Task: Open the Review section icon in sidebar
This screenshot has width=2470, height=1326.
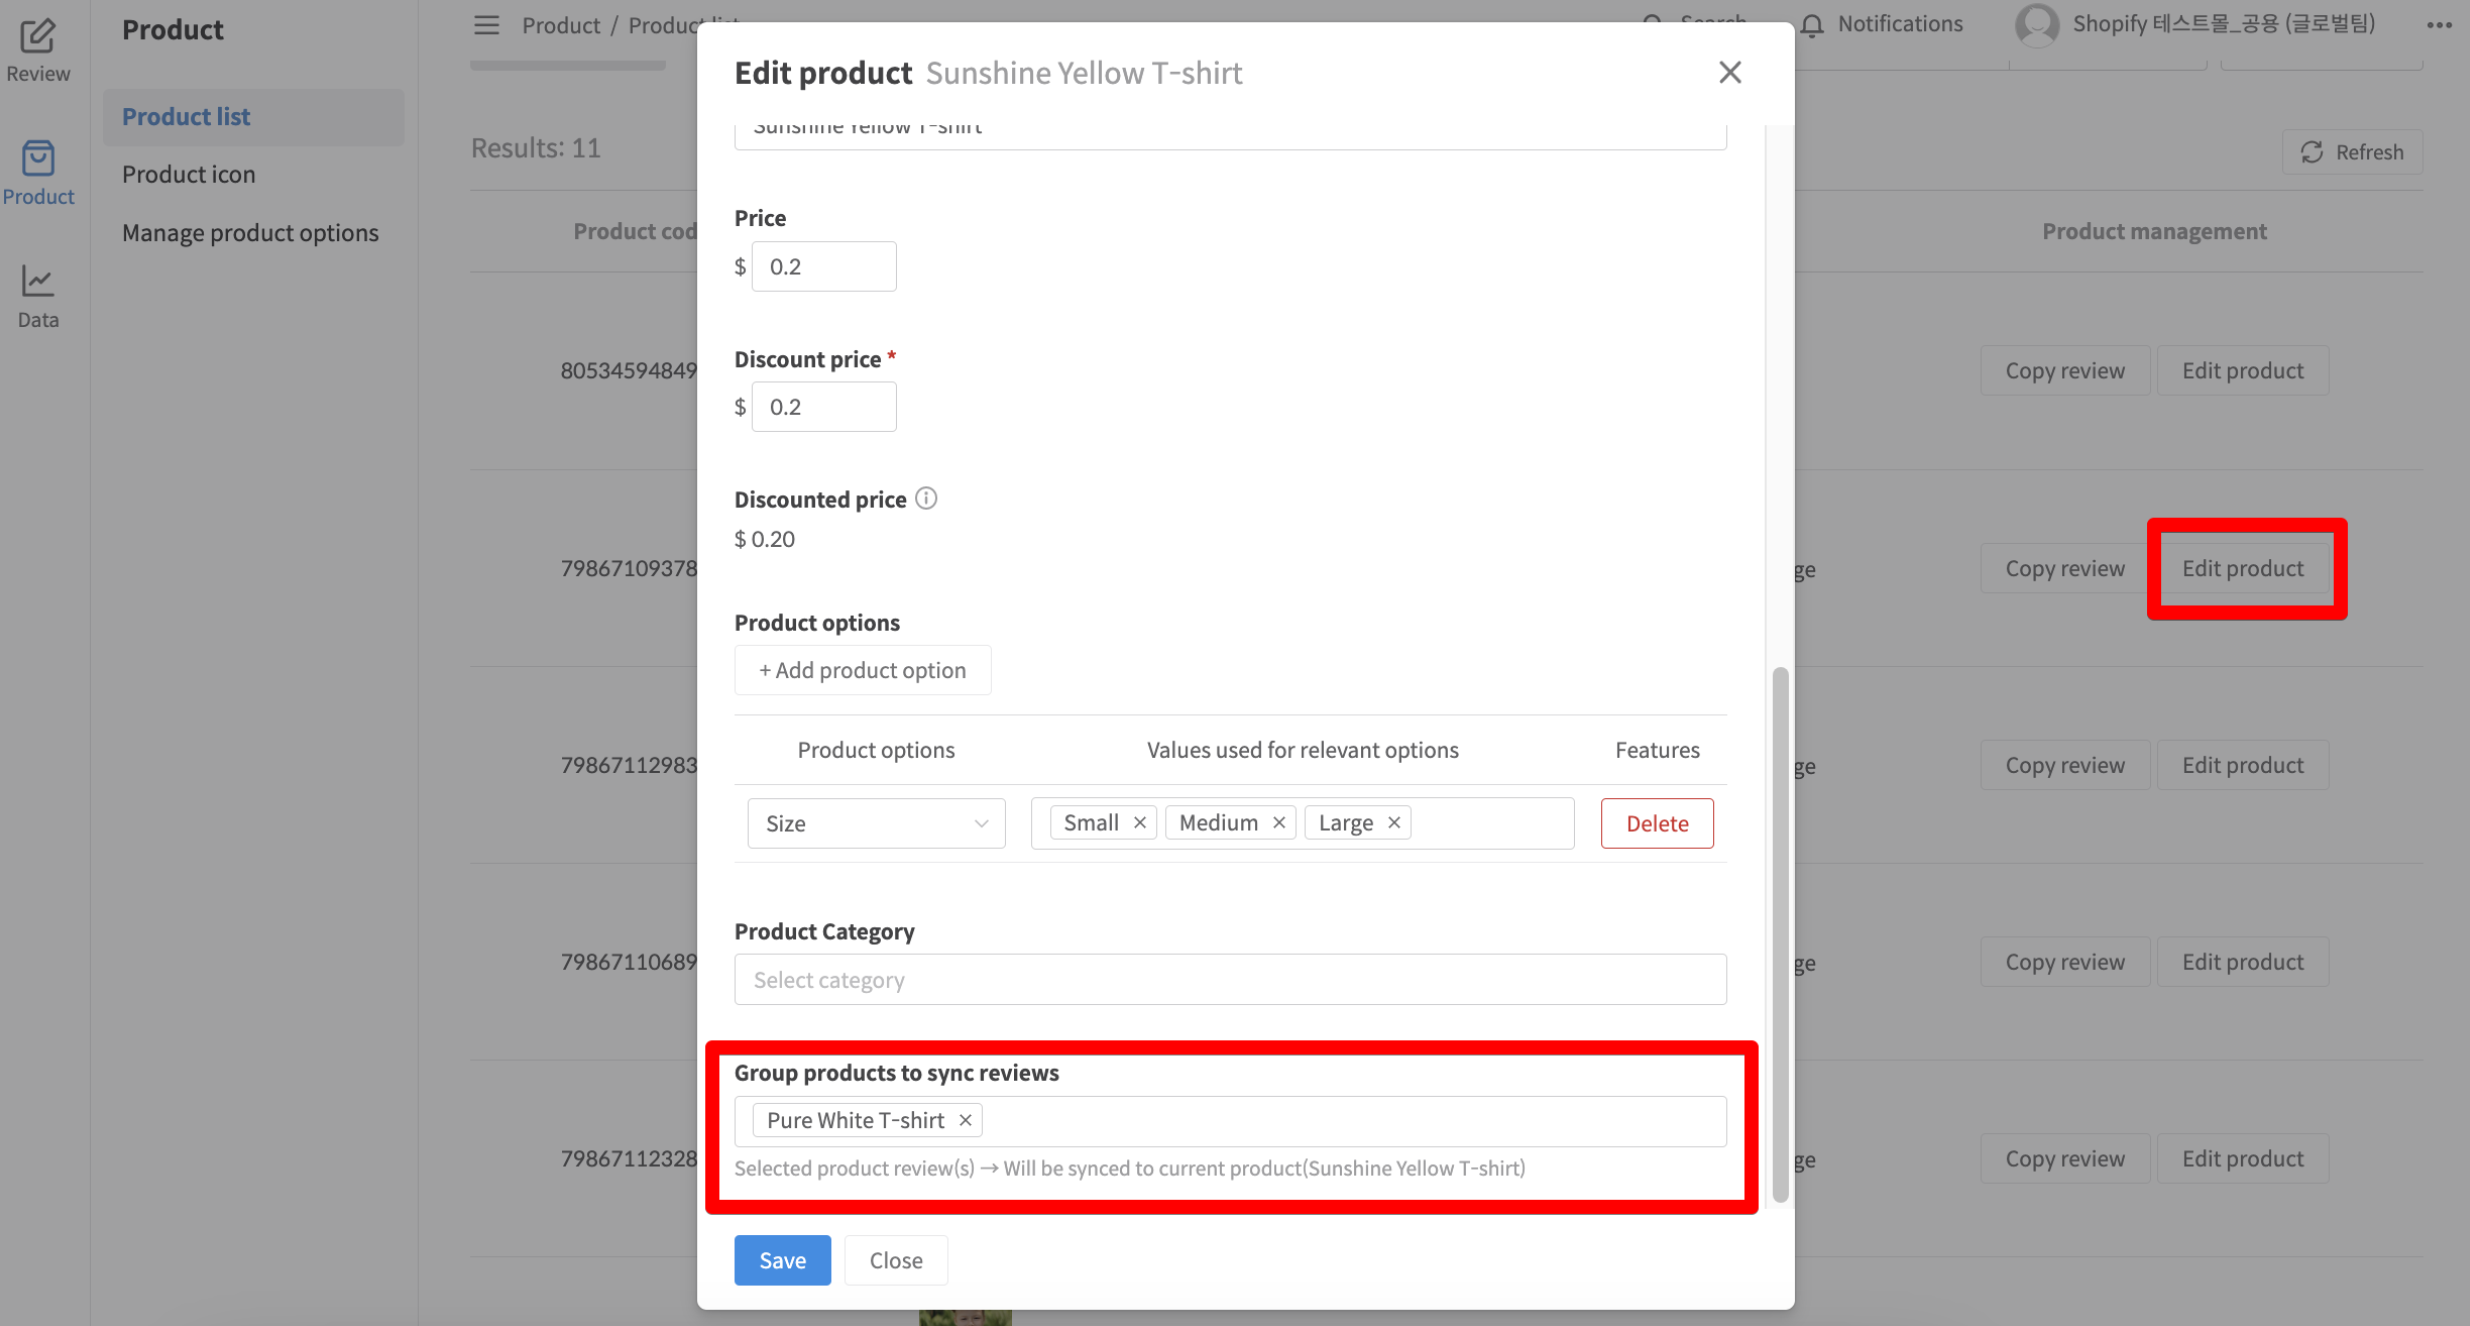Action: 38,37
